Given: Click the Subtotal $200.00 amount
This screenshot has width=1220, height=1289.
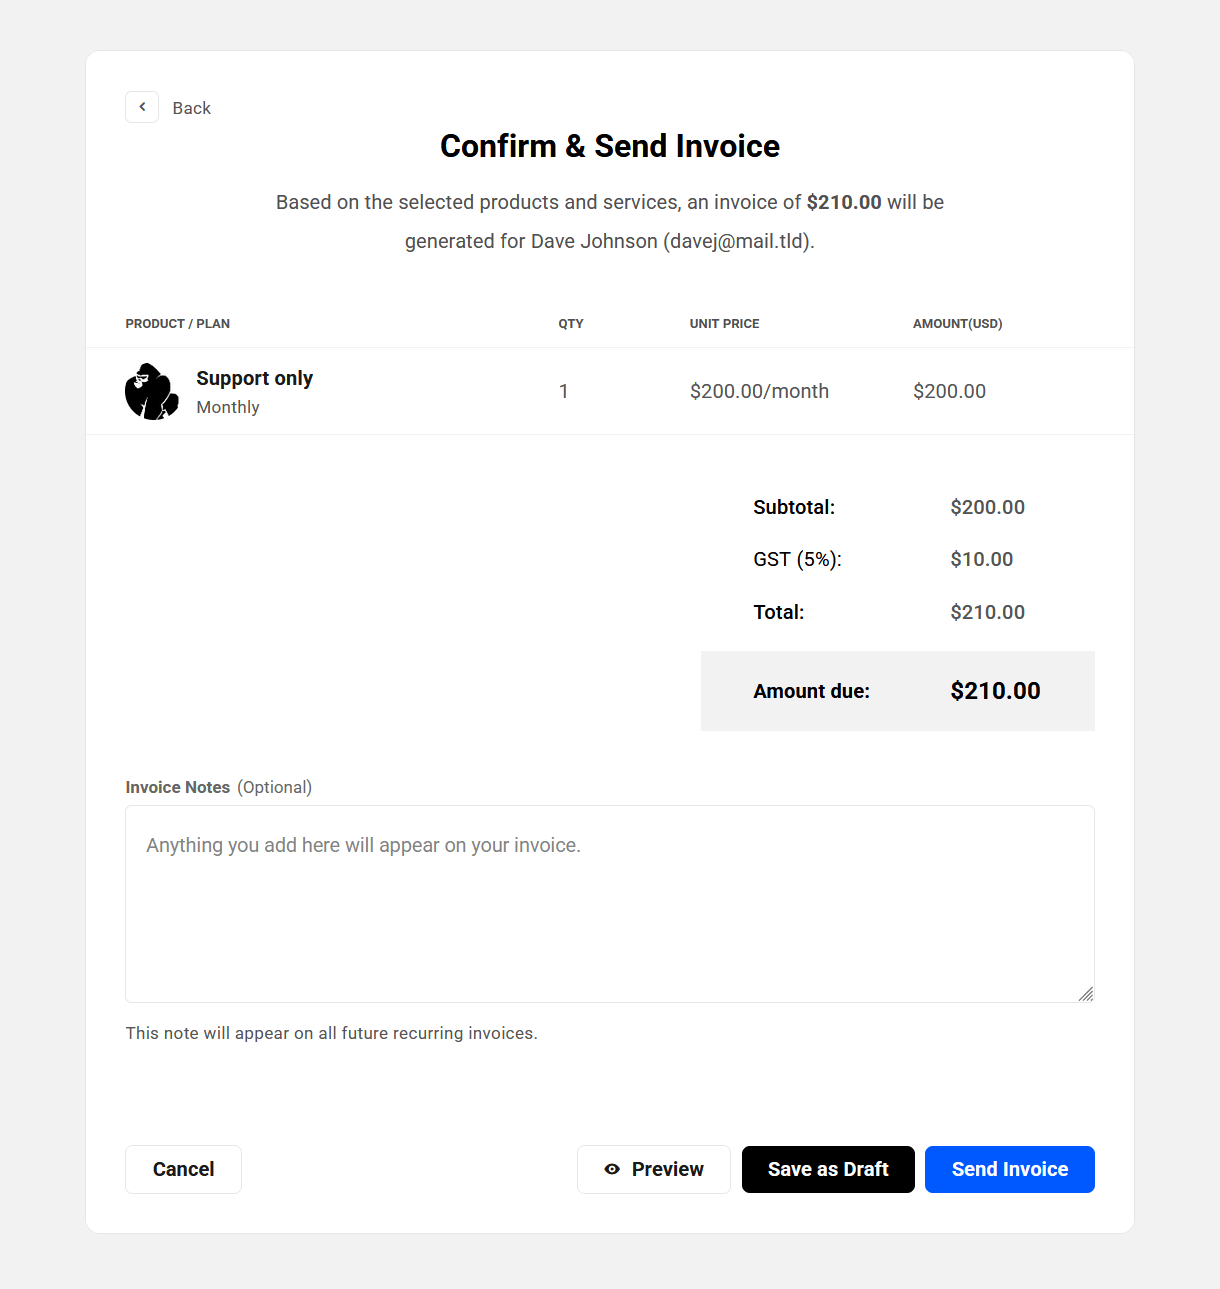Looking at the screenshot, I should pos(987,507).
